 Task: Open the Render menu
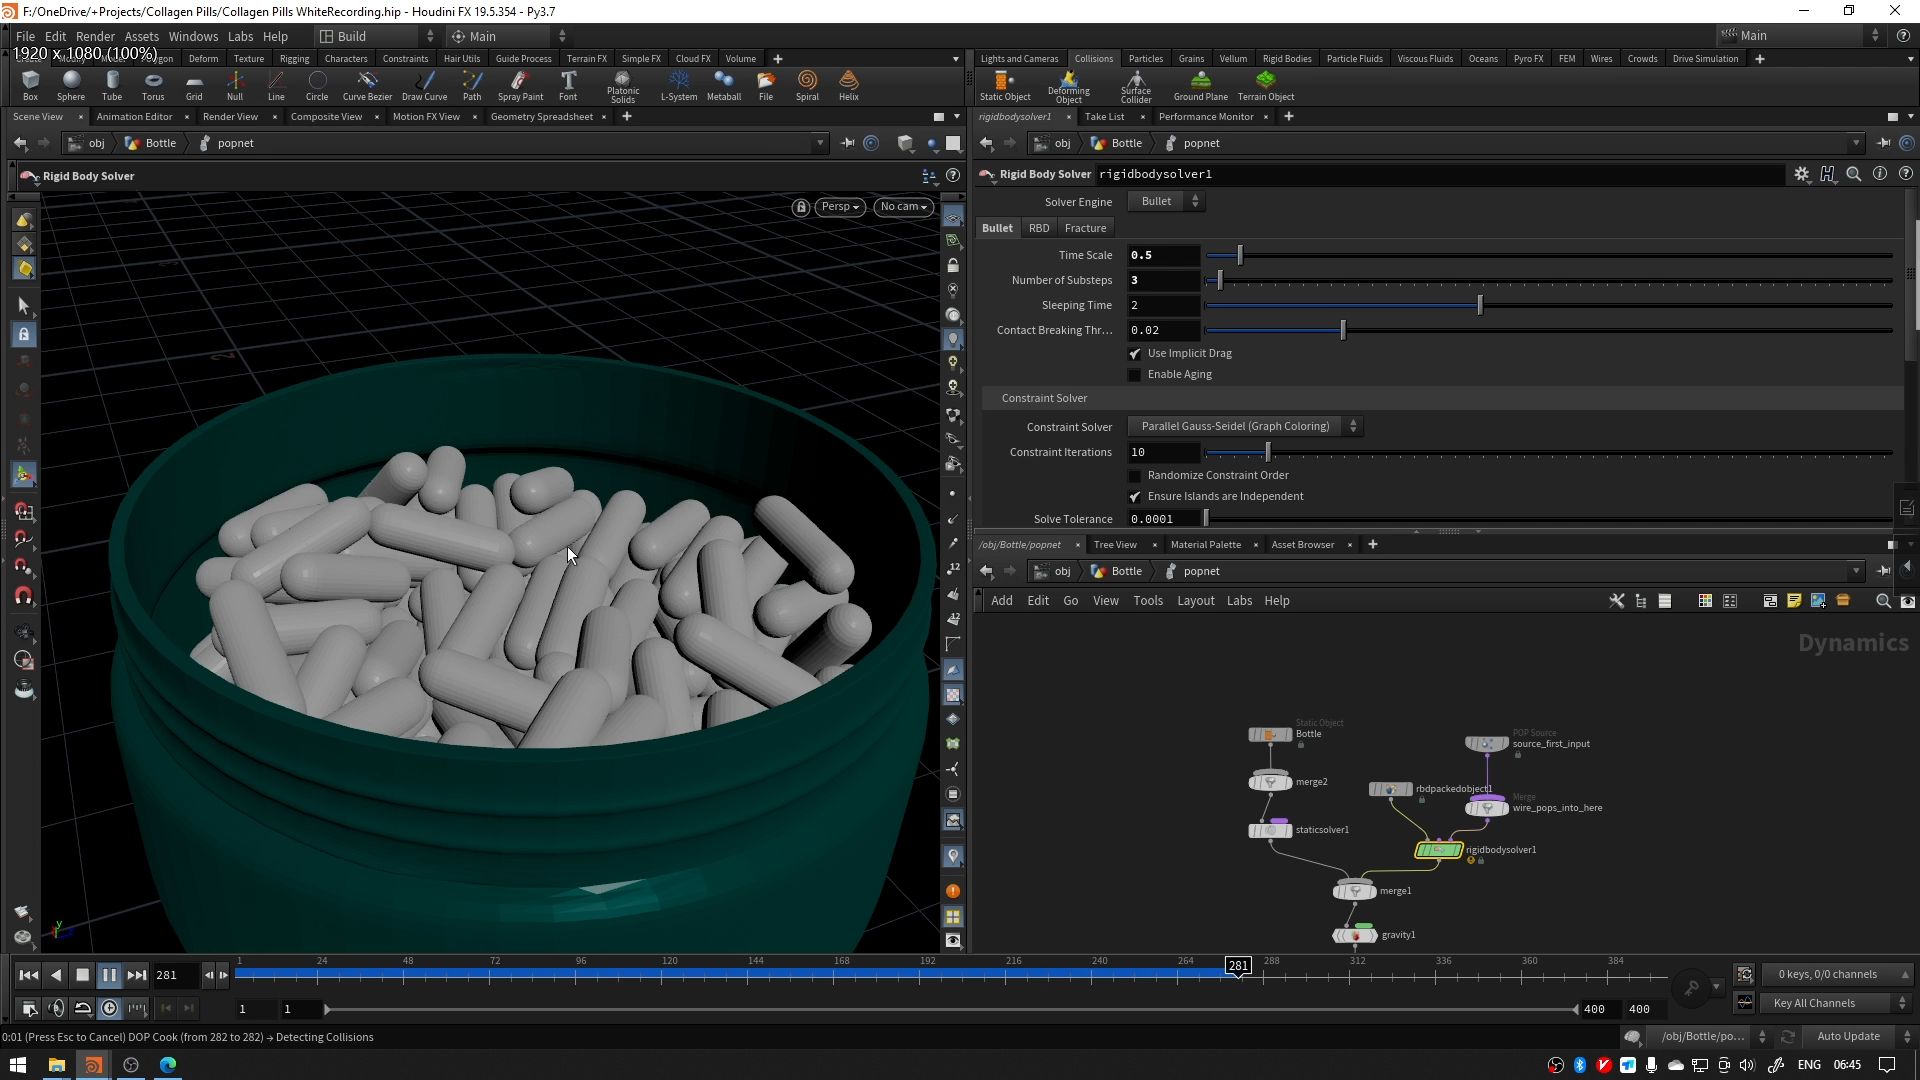[x=95, y=36]
